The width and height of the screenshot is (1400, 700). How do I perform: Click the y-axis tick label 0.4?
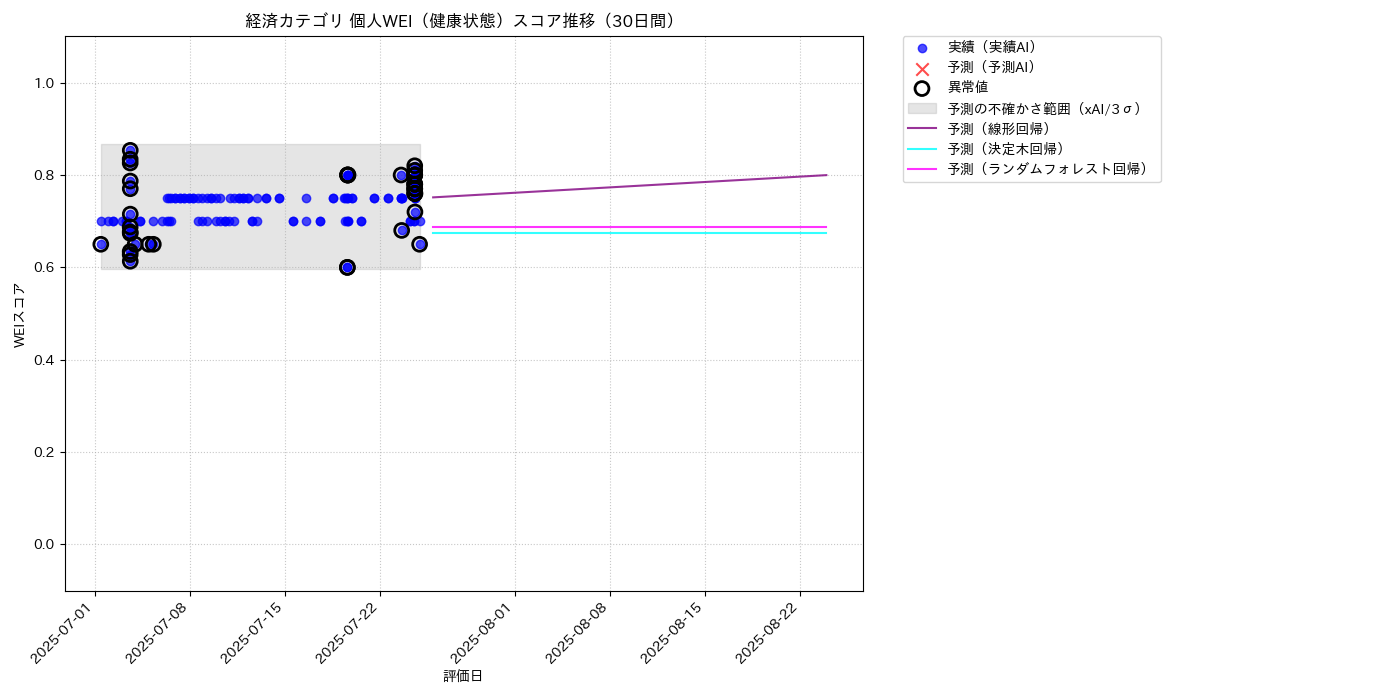[46, 360]
